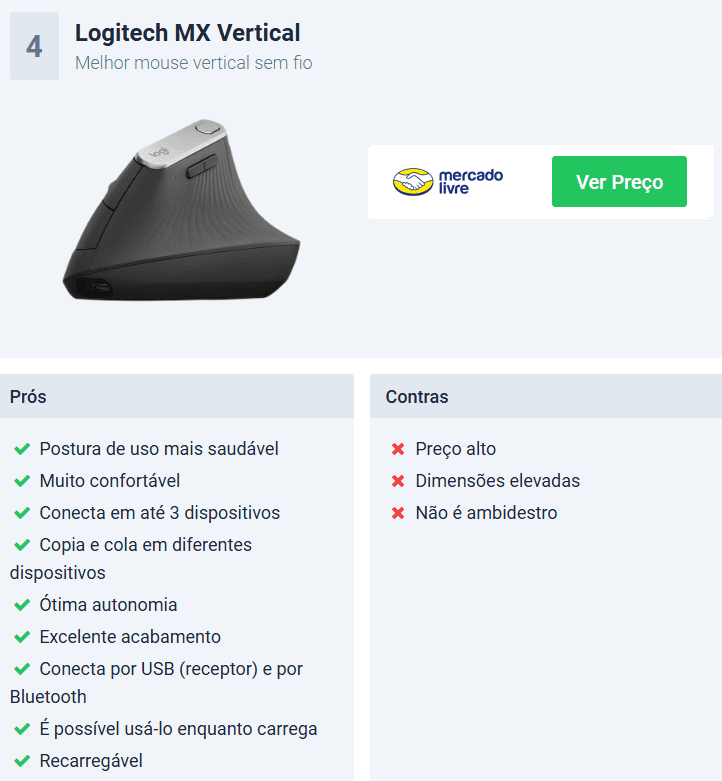Click the Melhor mouse vertical sem fio subtitle

[194, 63]
